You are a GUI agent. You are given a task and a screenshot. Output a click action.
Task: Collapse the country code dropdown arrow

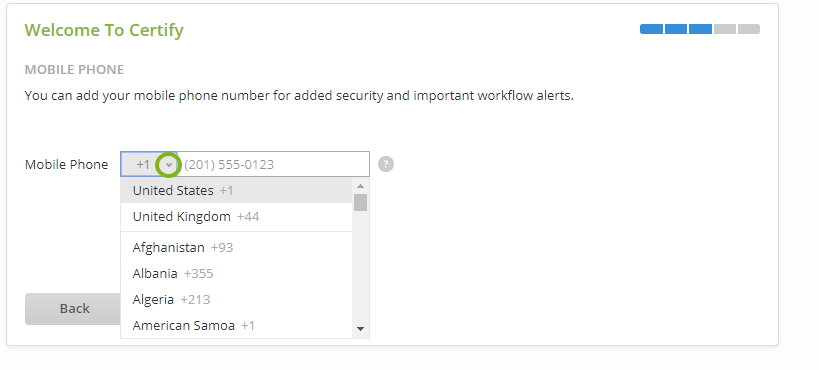pos(169,165)
